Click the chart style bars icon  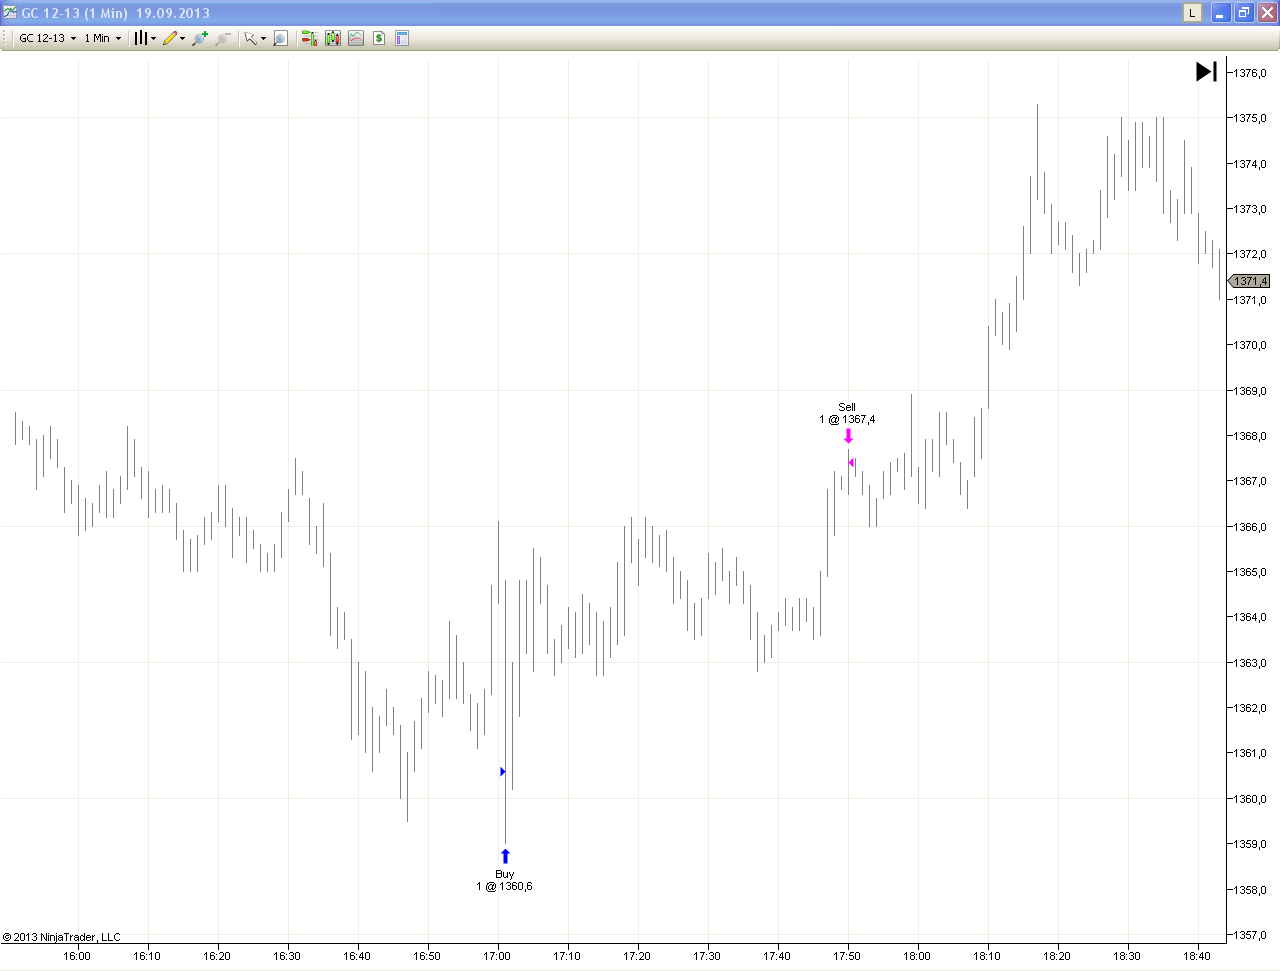141,38
